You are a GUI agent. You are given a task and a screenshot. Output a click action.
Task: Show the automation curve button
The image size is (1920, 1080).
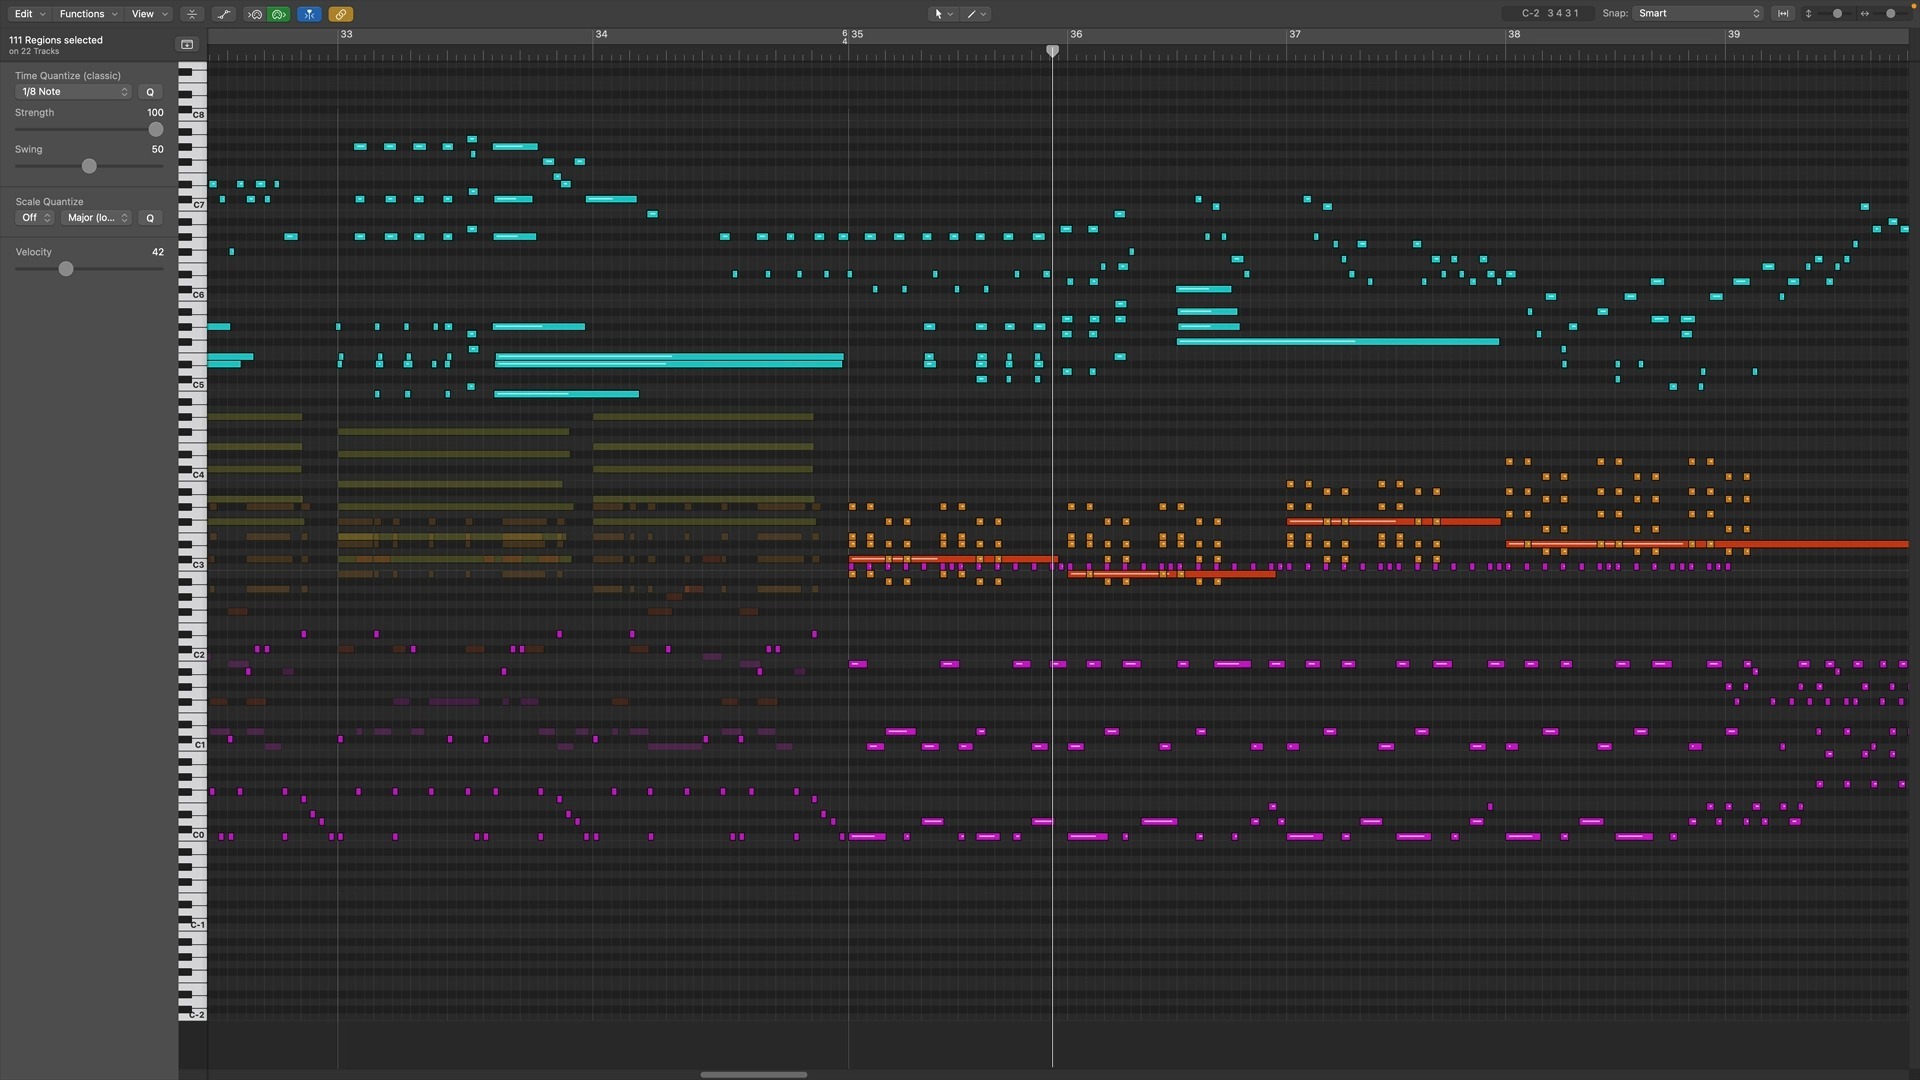pyautogui.click(x=224, y=14)
